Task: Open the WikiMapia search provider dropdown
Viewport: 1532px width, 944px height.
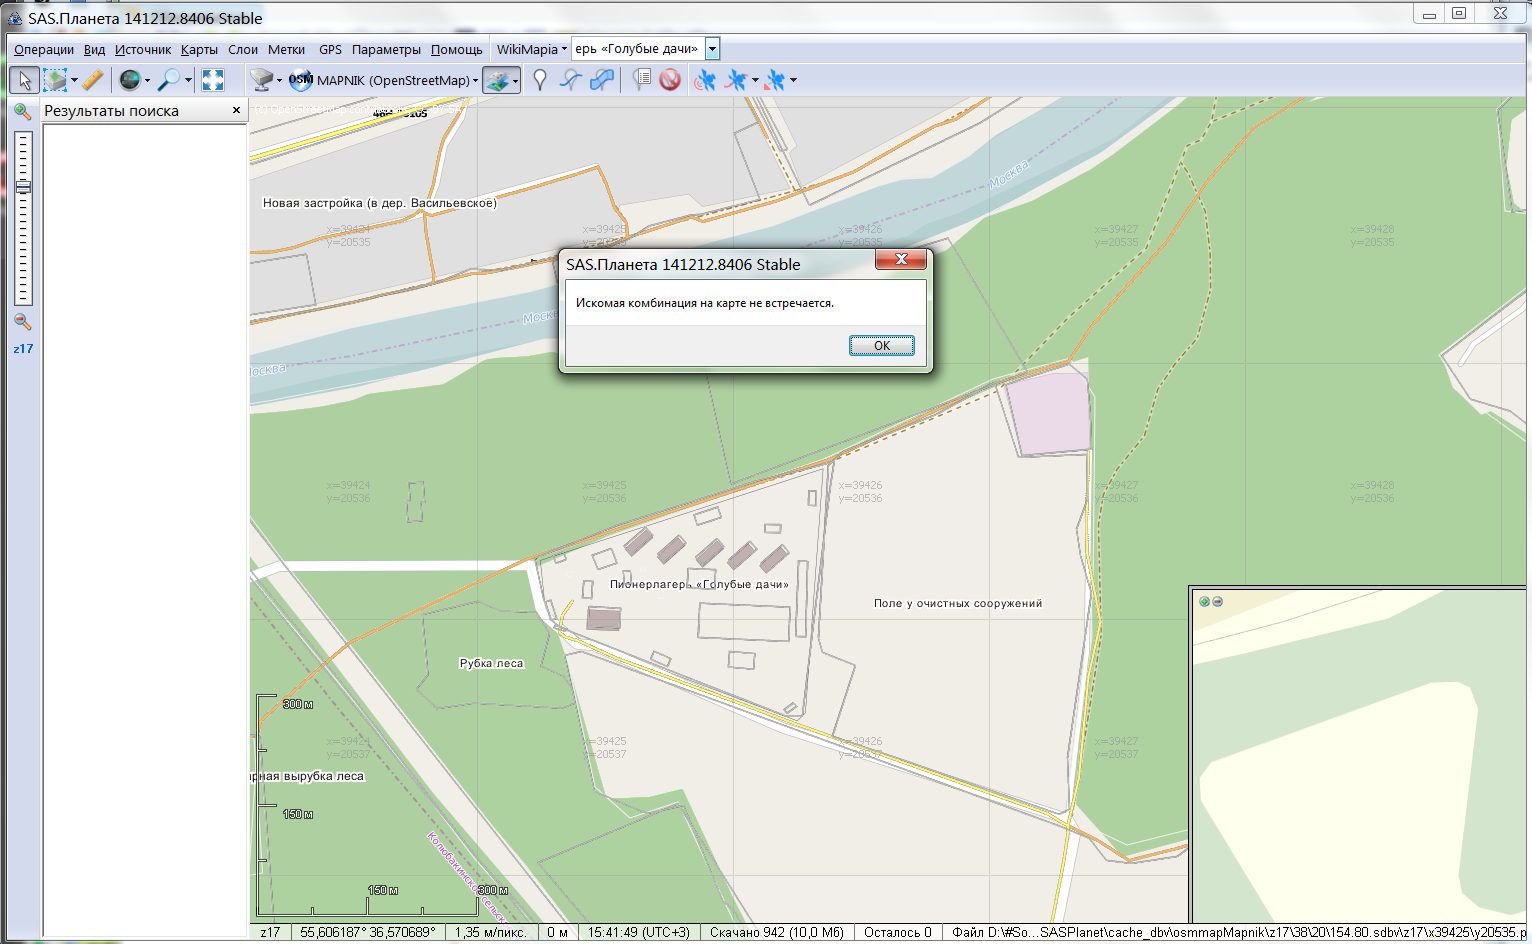Action: pyautogui.click(x=531, y=49)
